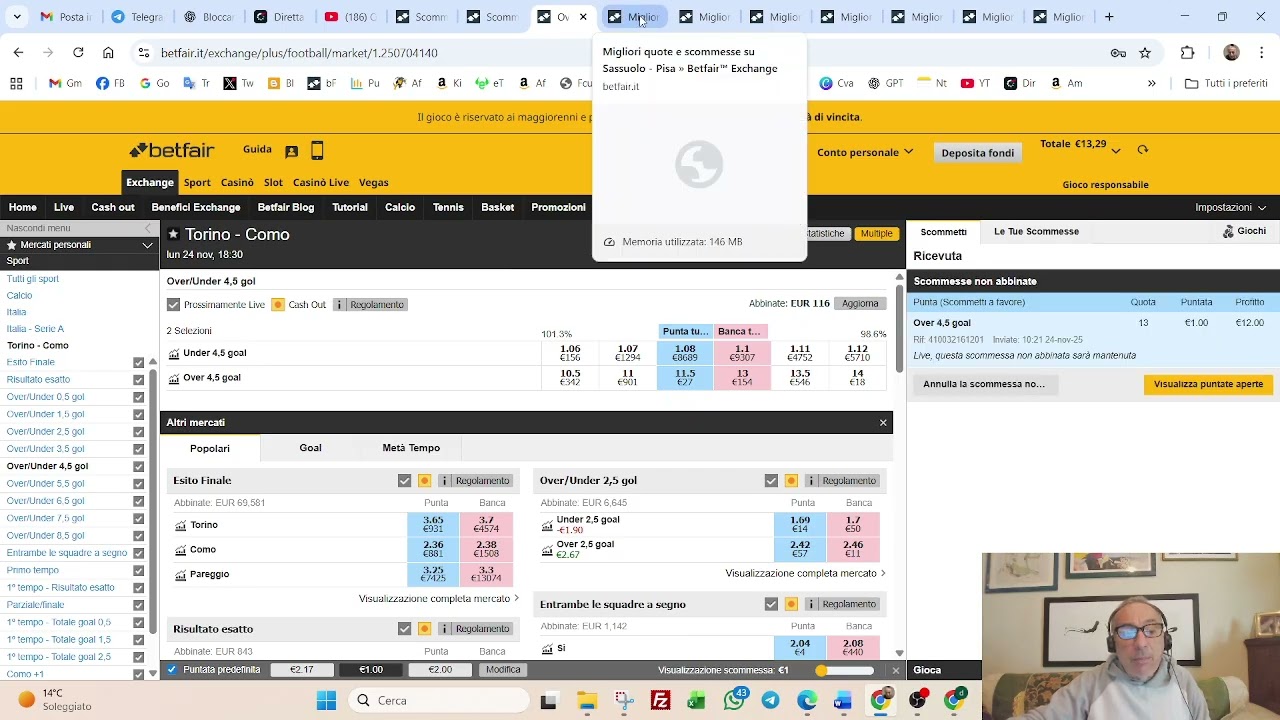
Task: Open Visualizzazione completa mercato under Esito Finale
Action: coord(439,599)
